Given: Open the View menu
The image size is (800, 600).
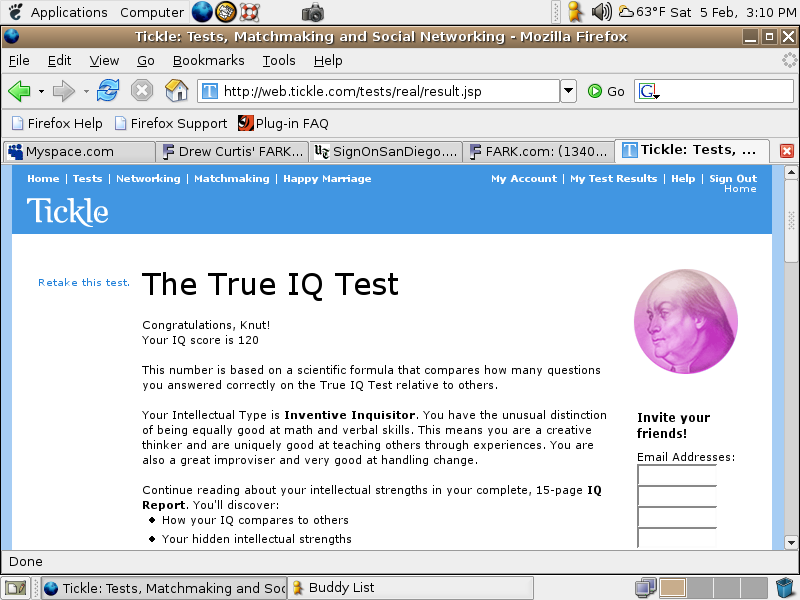Looking at the screenshot, I should click(x=104, y=61).
